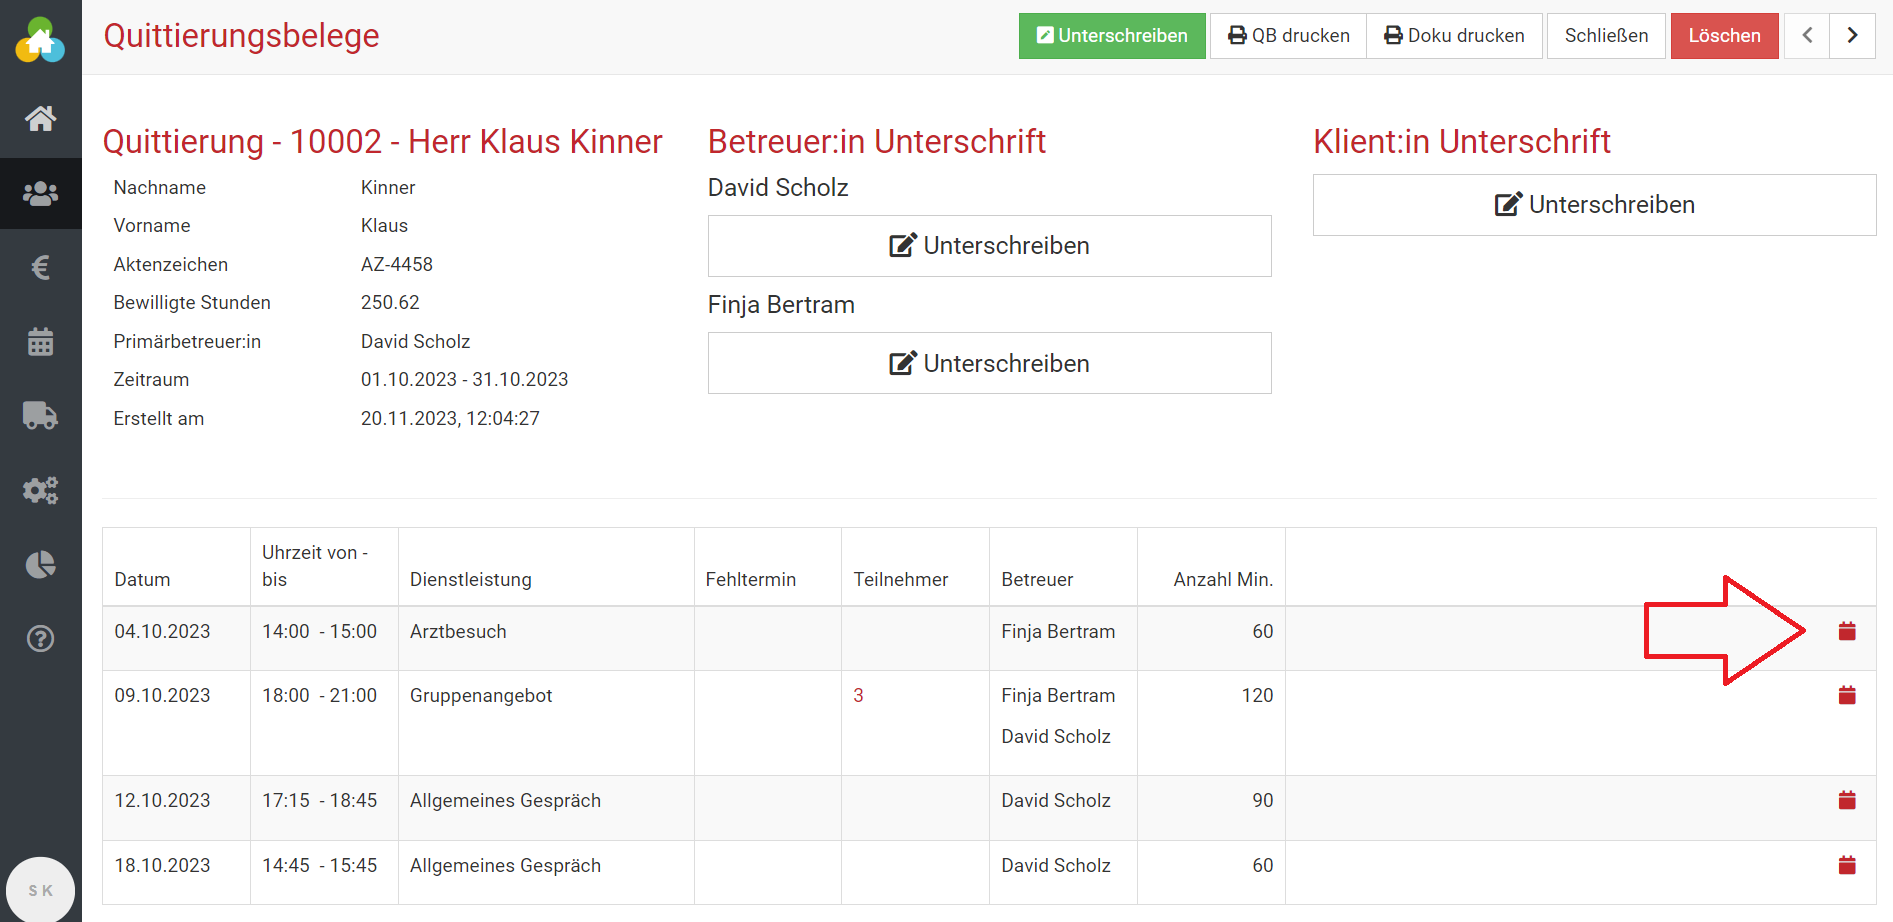The image size is (1893, 922).
Task: Open the home dashboard sidebar icon
Action: coord(40,119)
